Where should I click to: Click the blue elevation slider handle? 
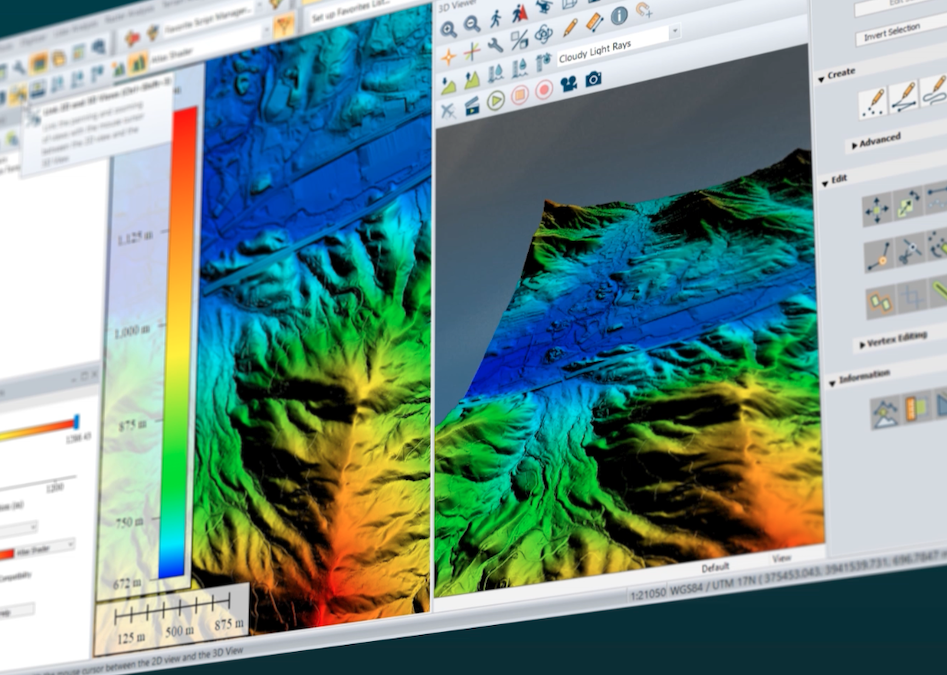point(77,421)
